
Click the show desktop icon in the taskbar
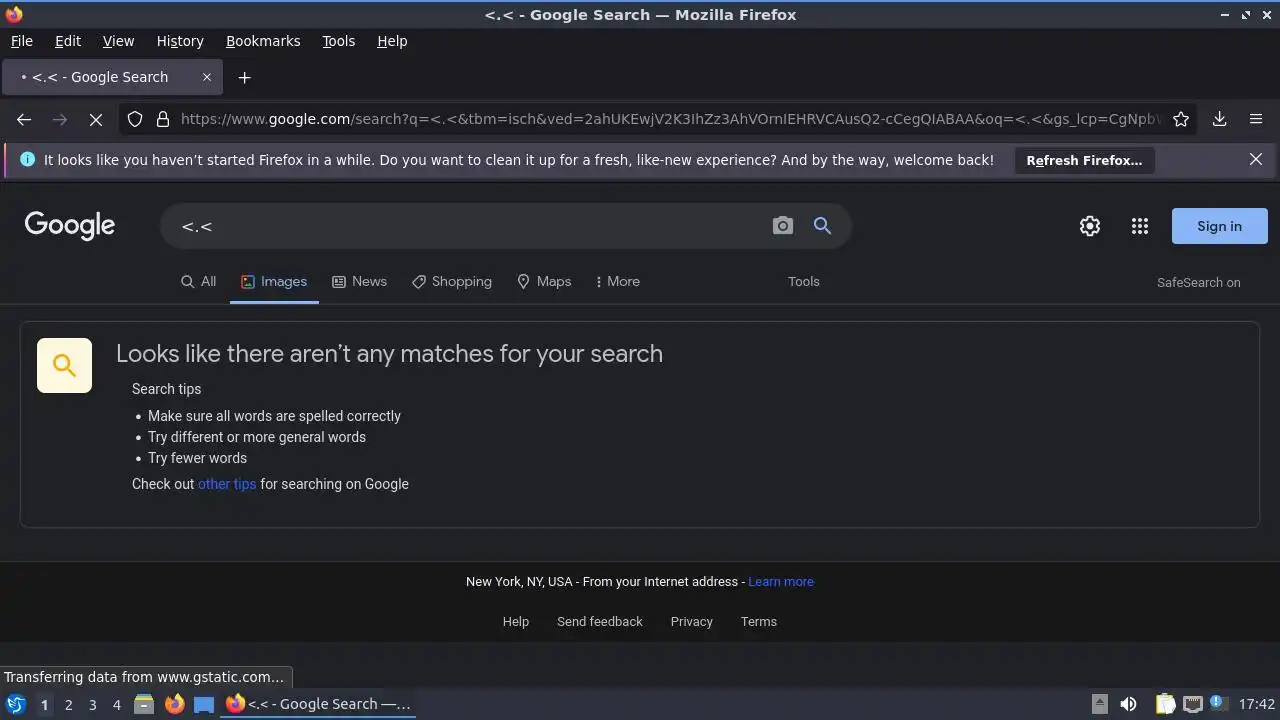[x=204, y=704]
